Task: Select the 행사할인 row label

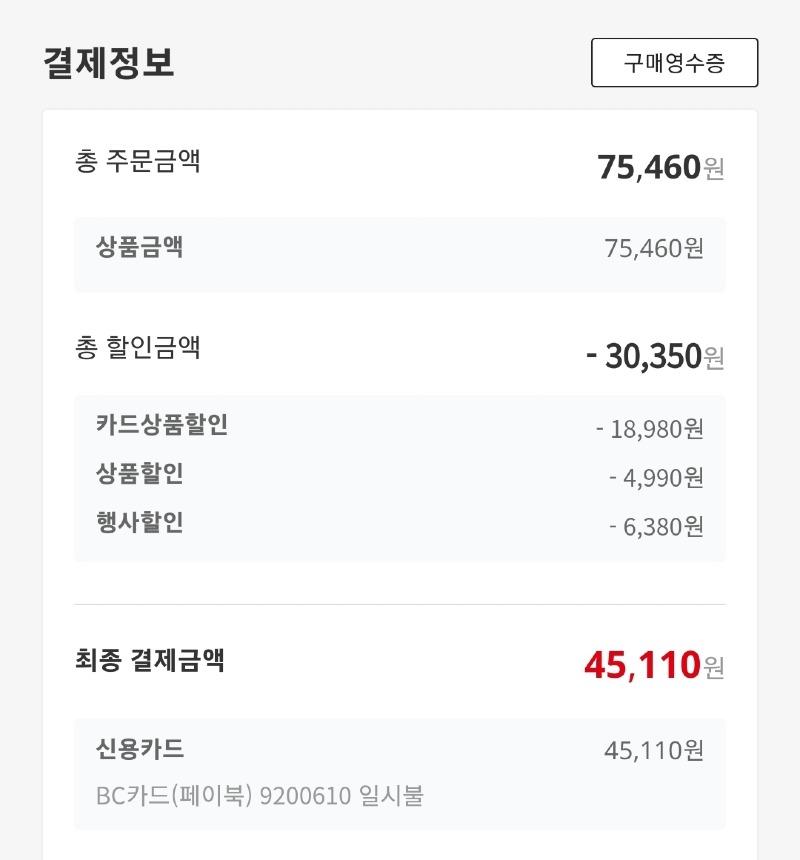Action: pos(139,522)
